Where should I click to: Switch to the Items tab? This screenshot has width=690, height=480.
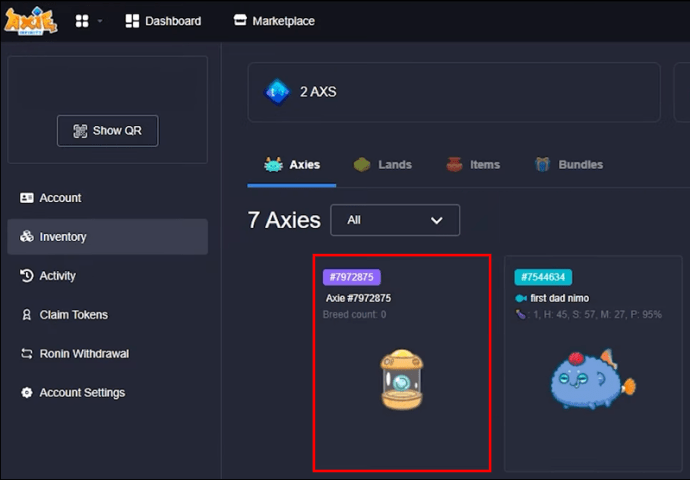473,165
